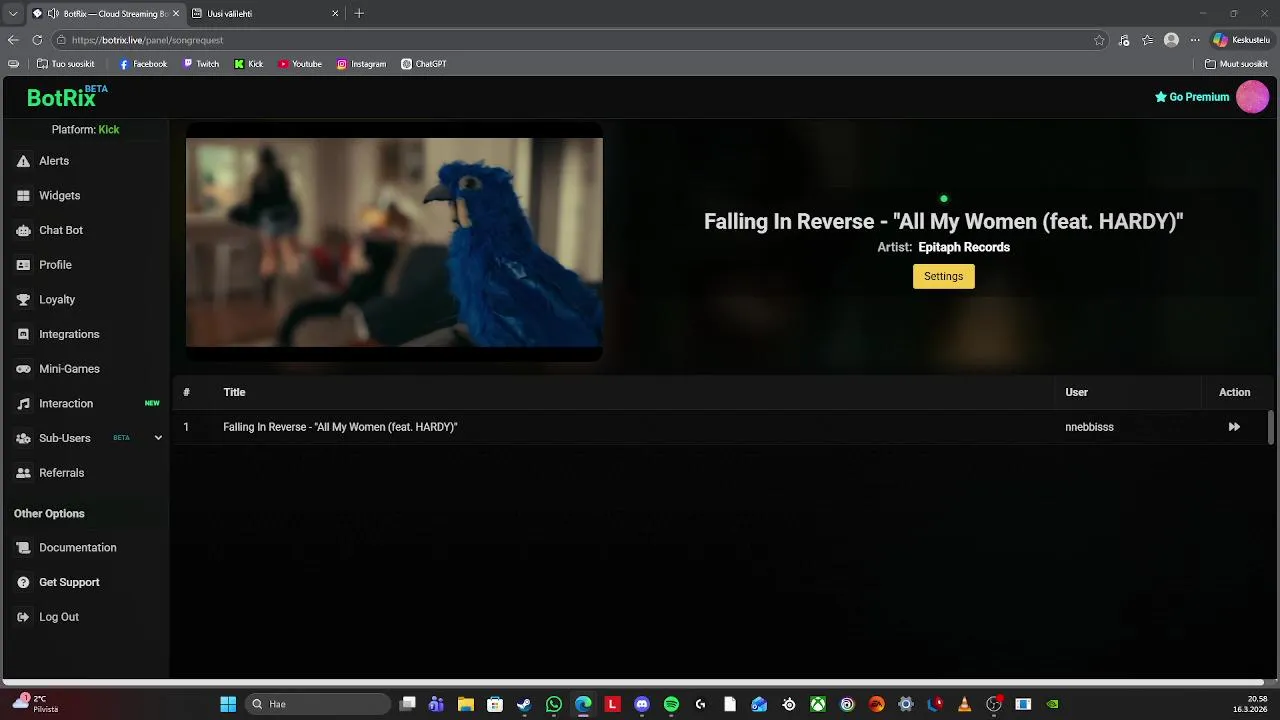The height and width of the screenshot is (720, 1280).
Task: Open Steam from the taskbar
Action: [x=524, y=704]
